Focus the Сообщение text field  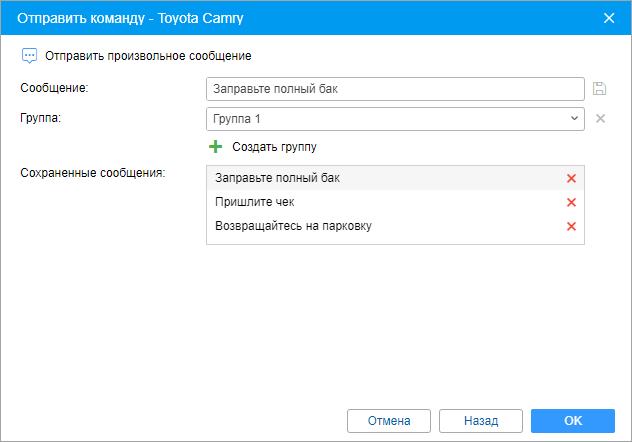click(x=395, y=89)
